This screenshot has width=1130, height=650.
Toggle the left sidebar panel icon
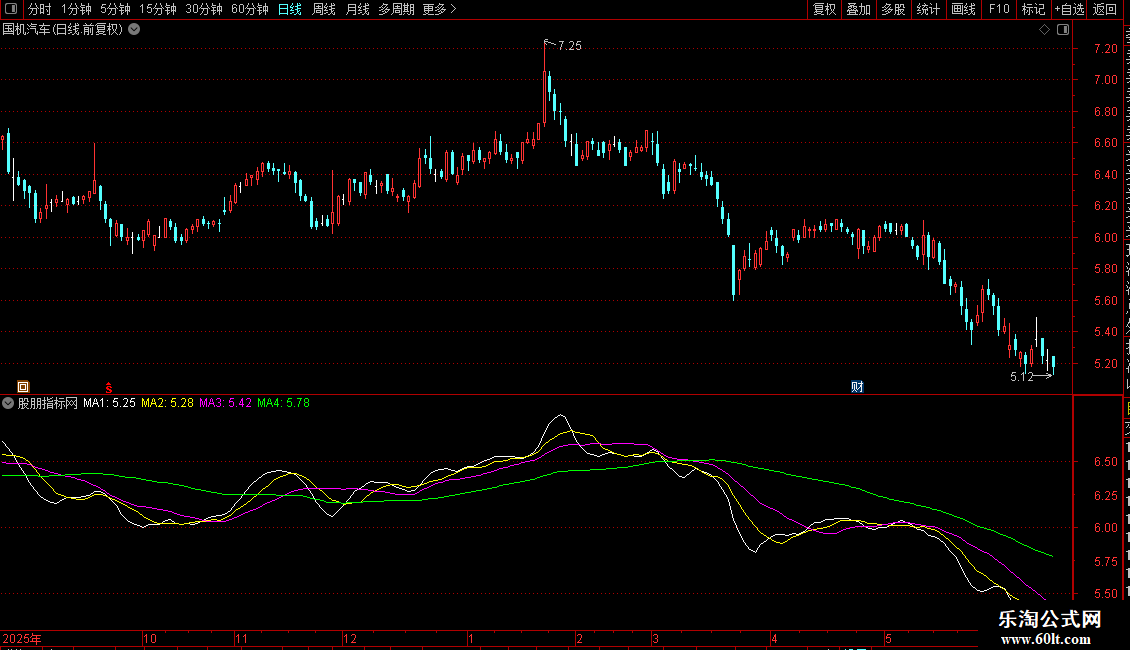(x=11, y=9)
